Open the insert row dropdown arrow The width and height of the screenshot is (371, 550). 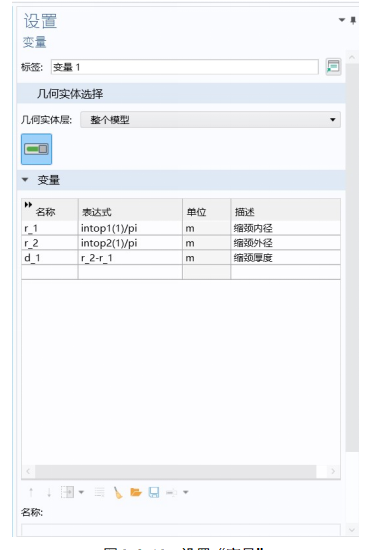(81, 492)
